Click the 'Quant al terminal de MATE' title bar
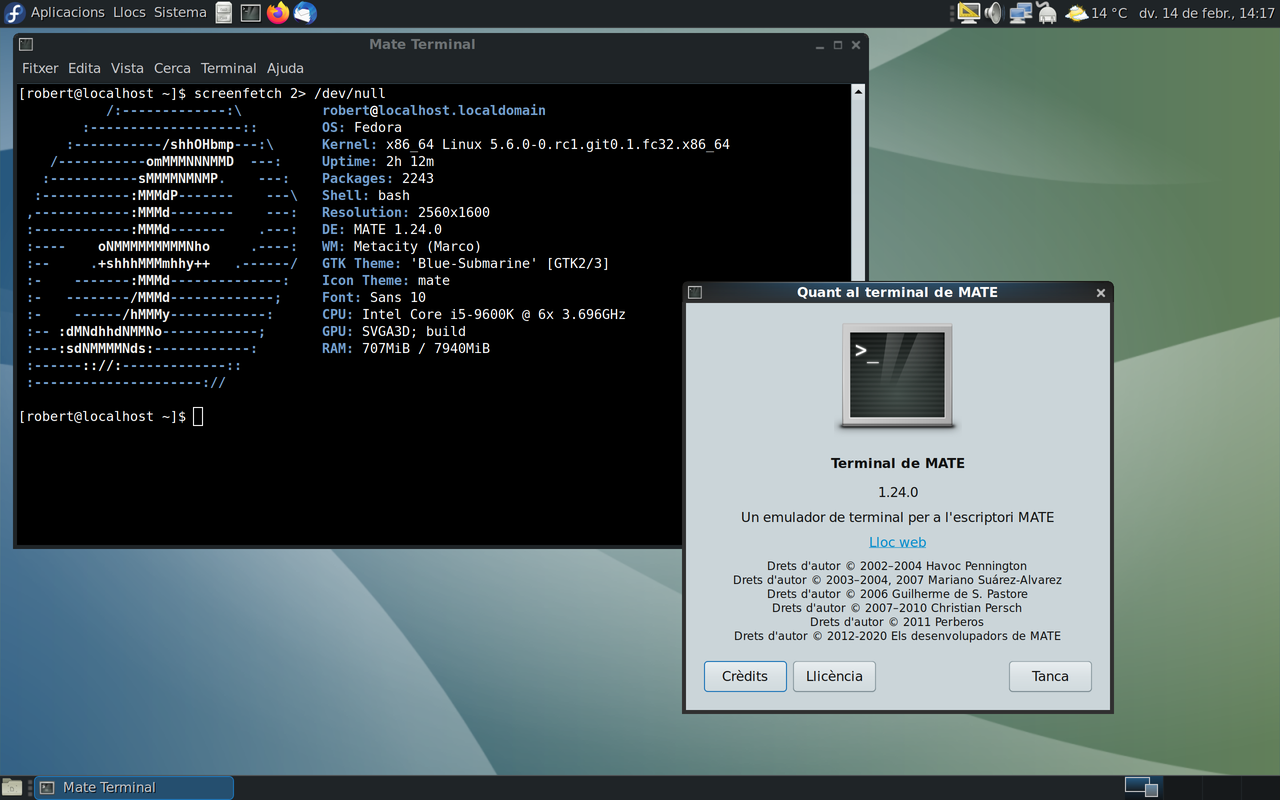 897,292
